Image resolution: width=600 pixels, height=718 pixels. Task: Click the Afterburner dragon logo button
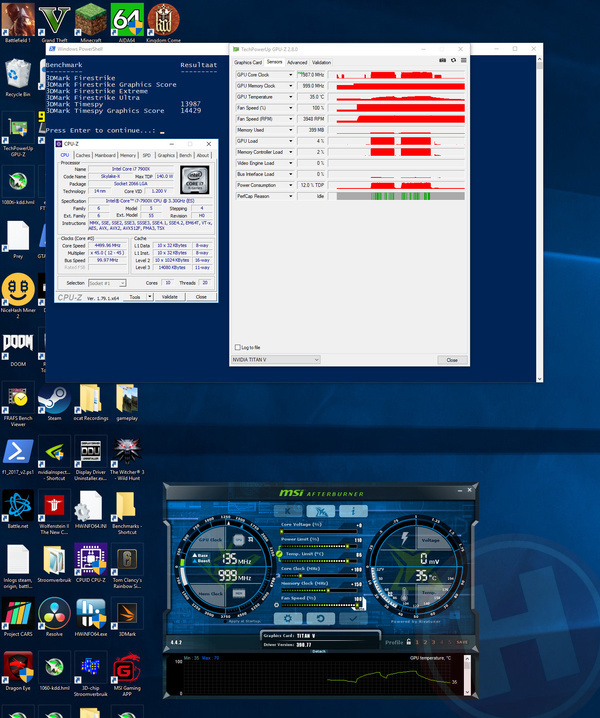320,511
